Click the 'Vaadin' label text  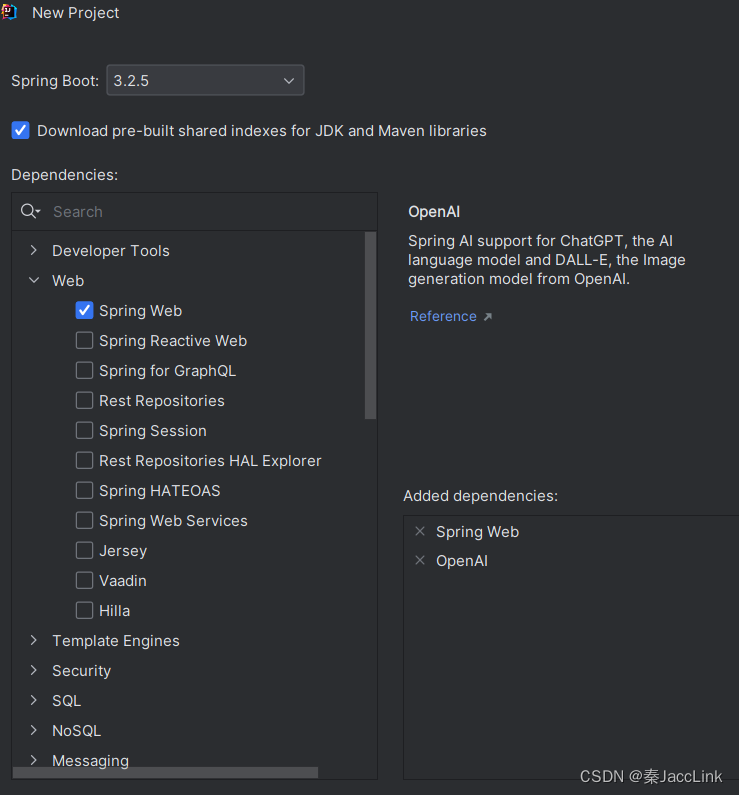(x=123, y=581)
